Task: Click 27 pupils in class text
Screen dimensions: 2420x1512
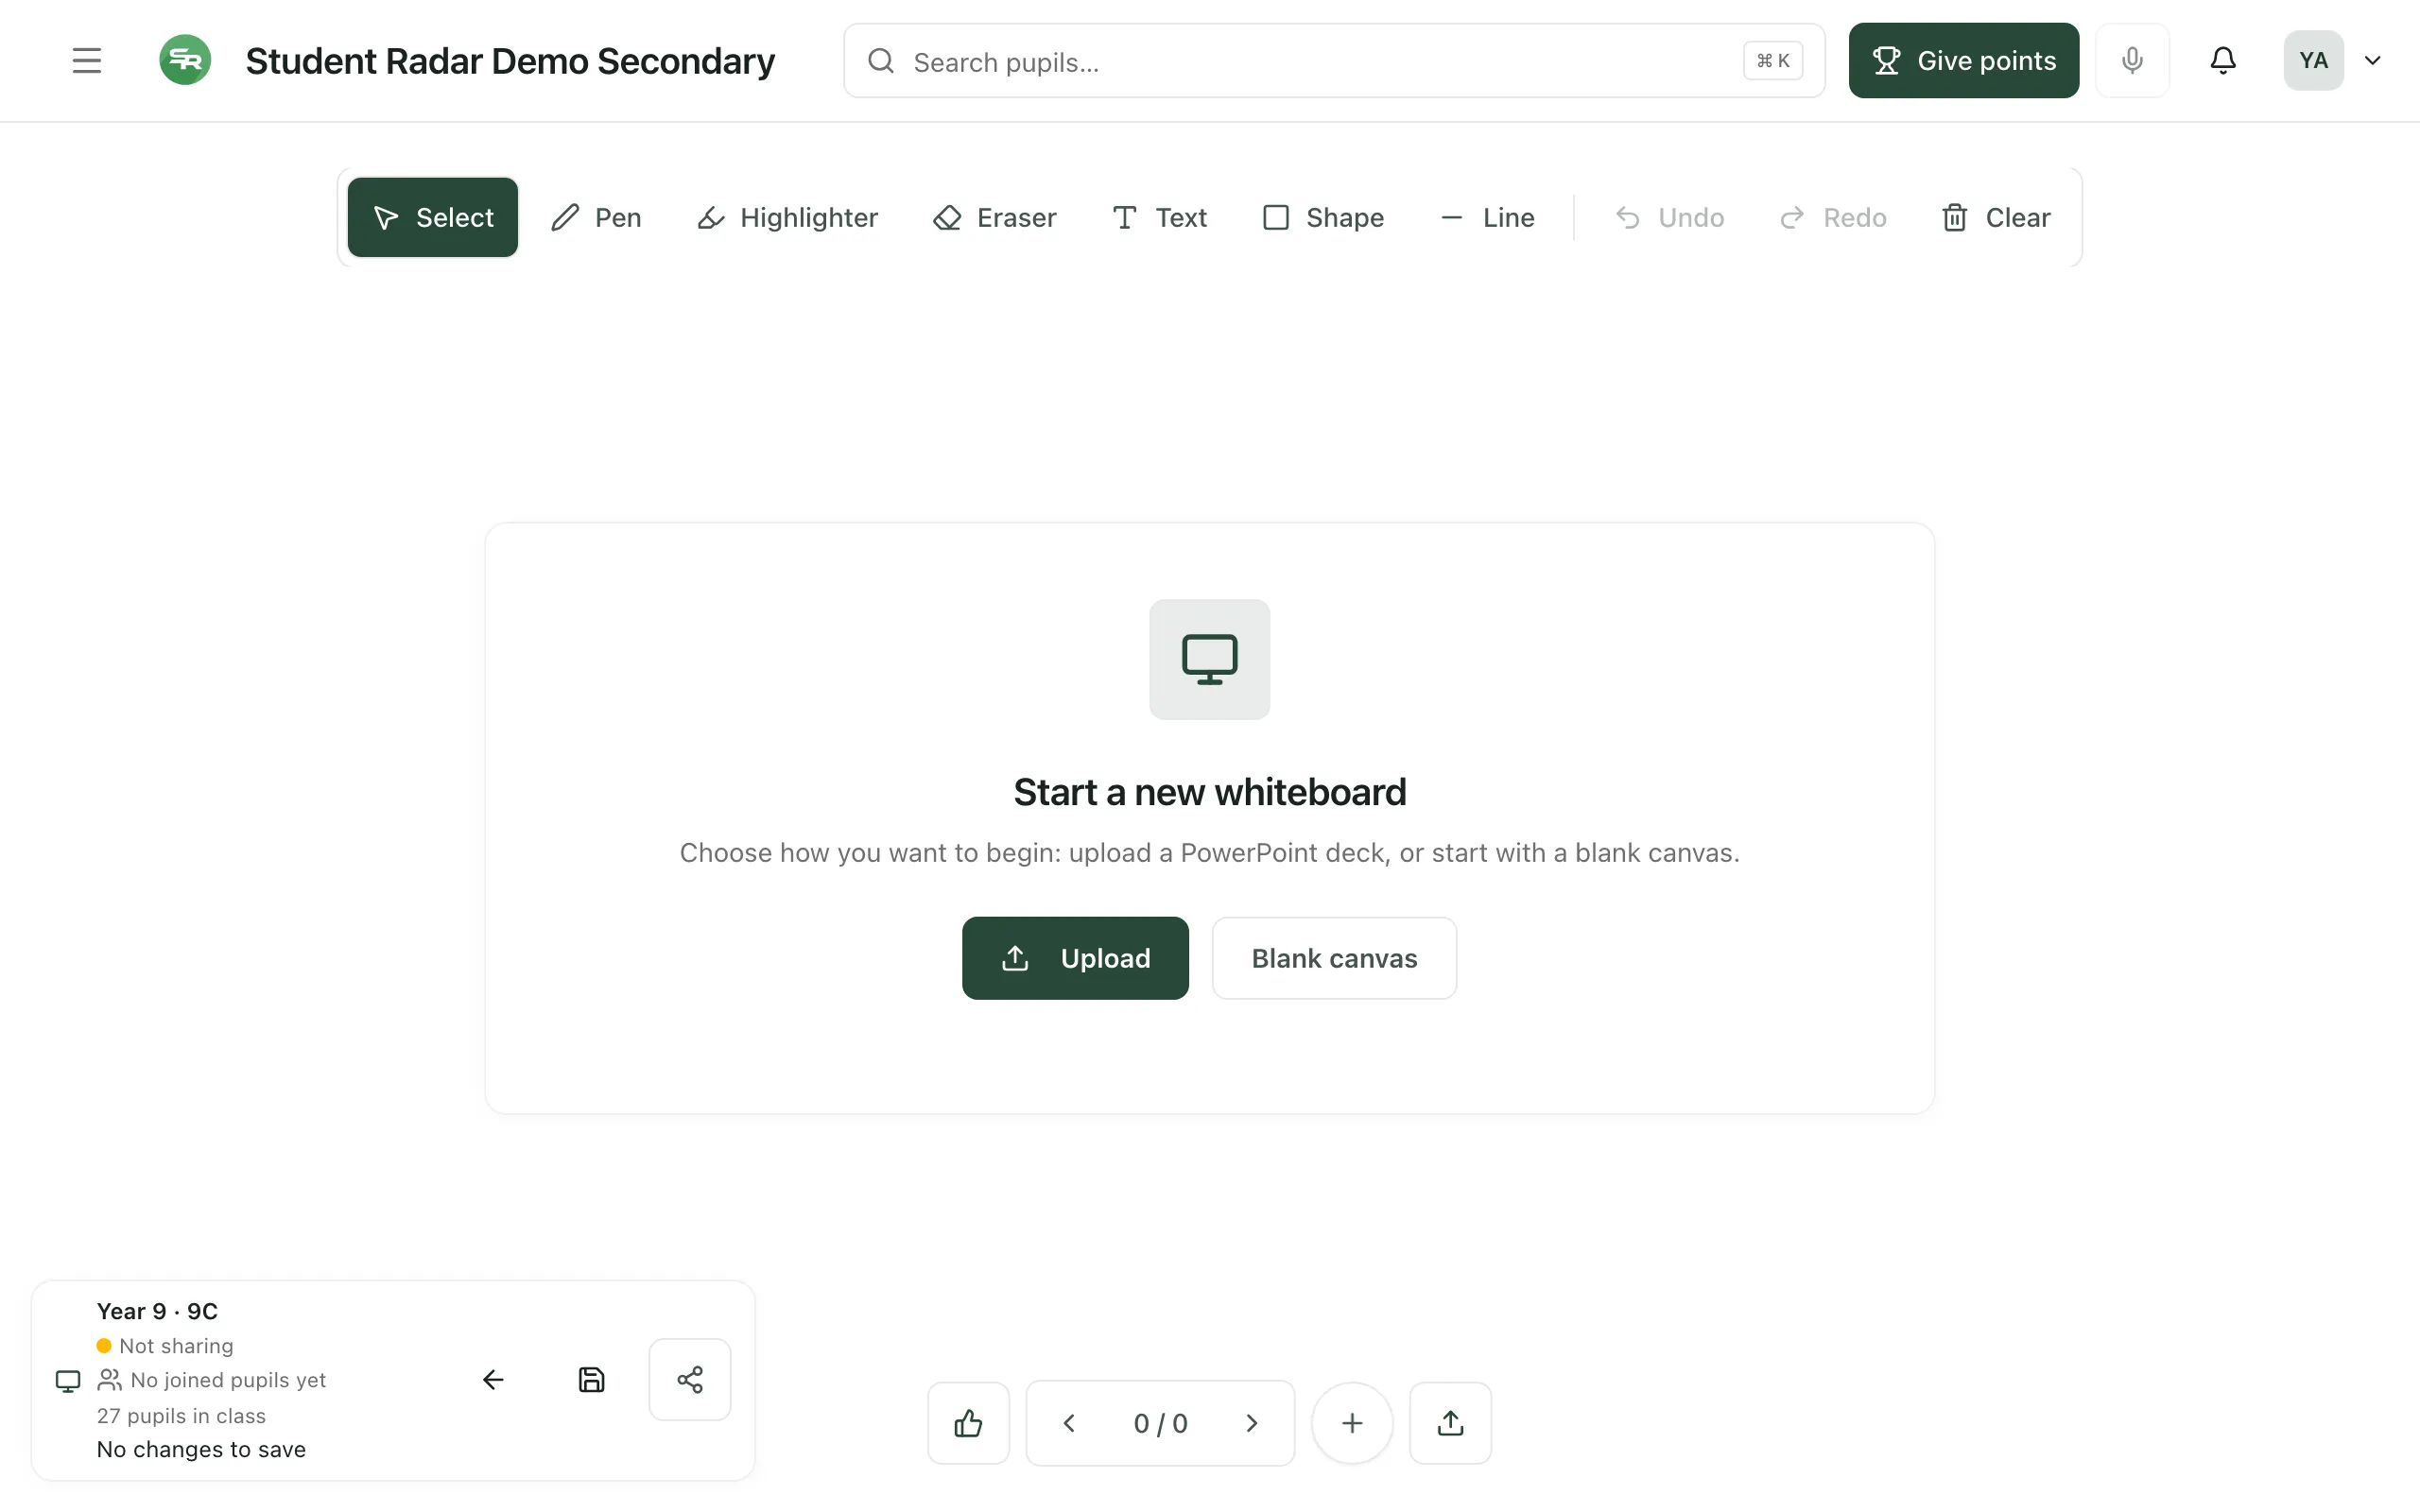Action: (181, 1416)
